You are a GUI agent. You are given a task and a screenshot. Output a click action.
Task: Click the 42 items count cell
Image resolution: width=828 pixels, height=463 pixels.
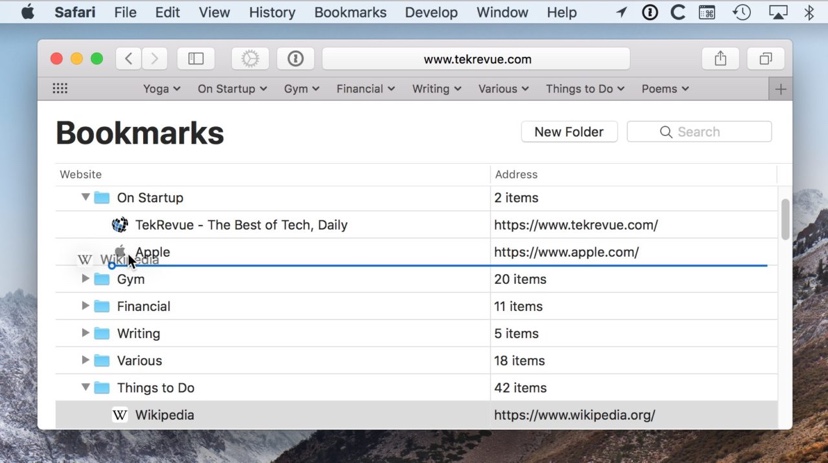point(520,388)
